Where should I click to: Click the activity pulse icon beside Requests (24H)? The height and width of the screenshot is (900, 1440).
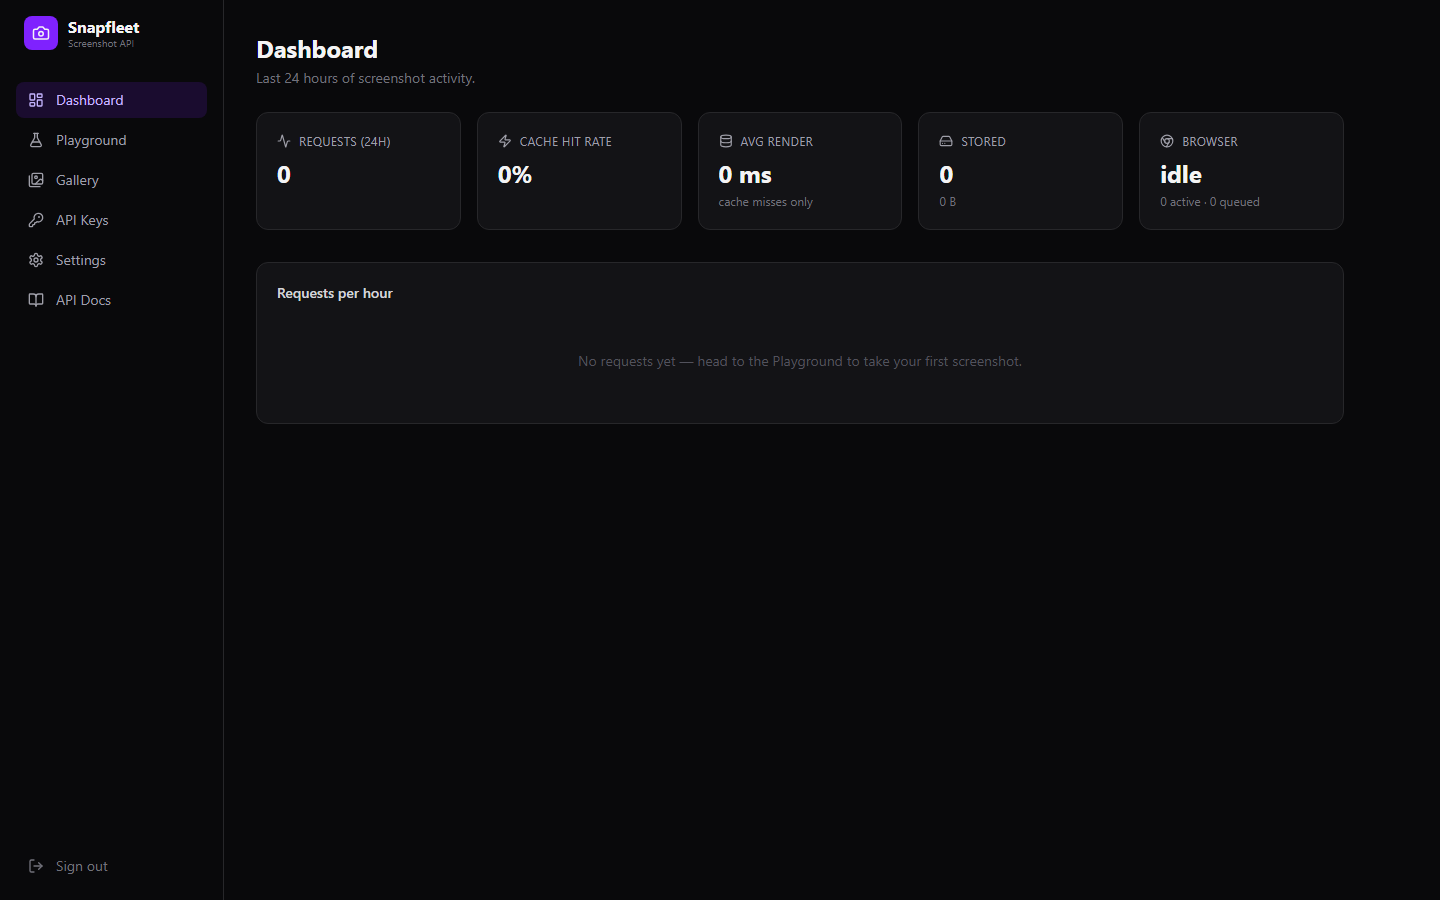coord(284,141)
